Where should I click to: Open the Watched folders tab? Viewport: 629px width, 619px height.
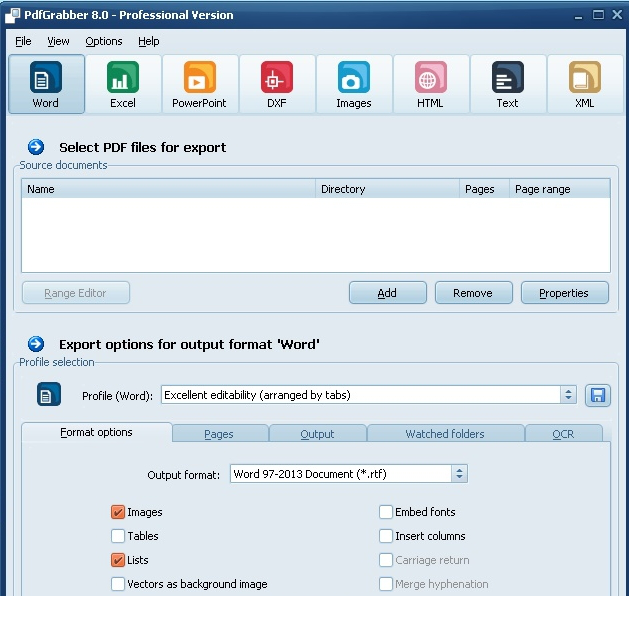coord(445,434)
